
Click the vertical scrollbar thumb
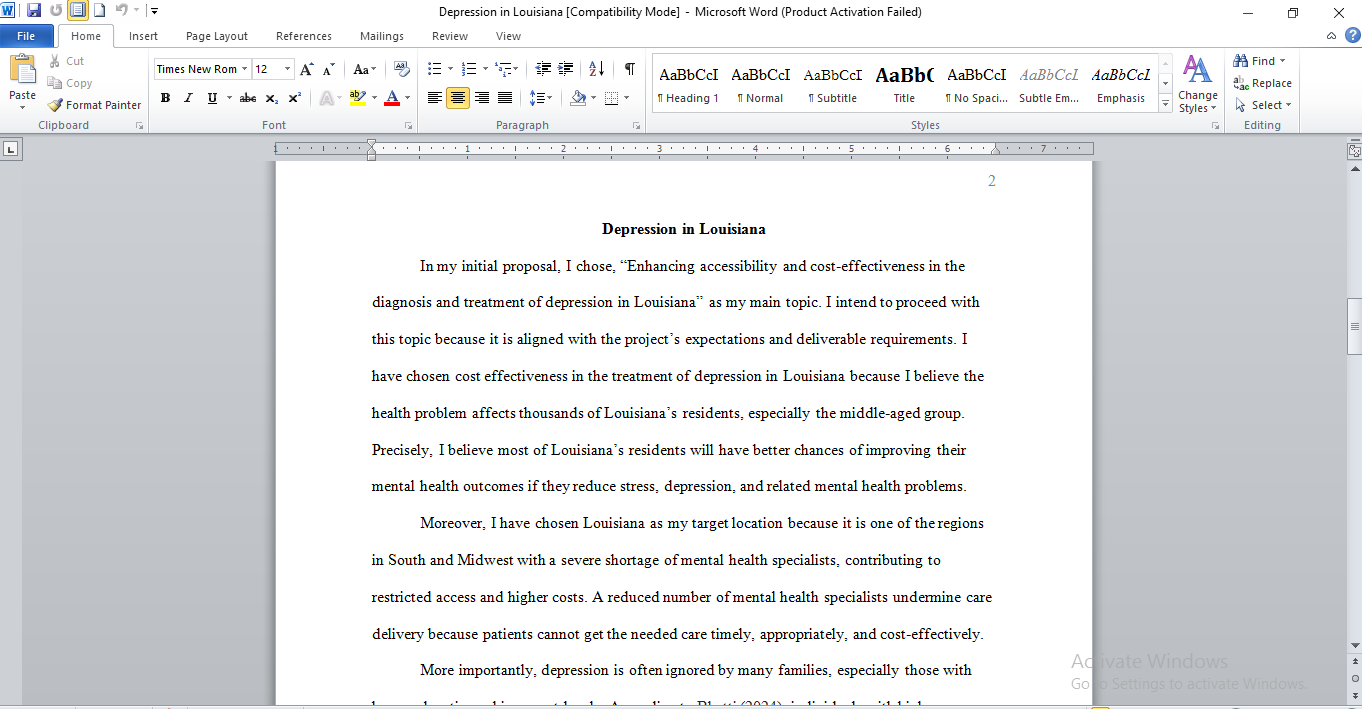tap(1354, 326)
